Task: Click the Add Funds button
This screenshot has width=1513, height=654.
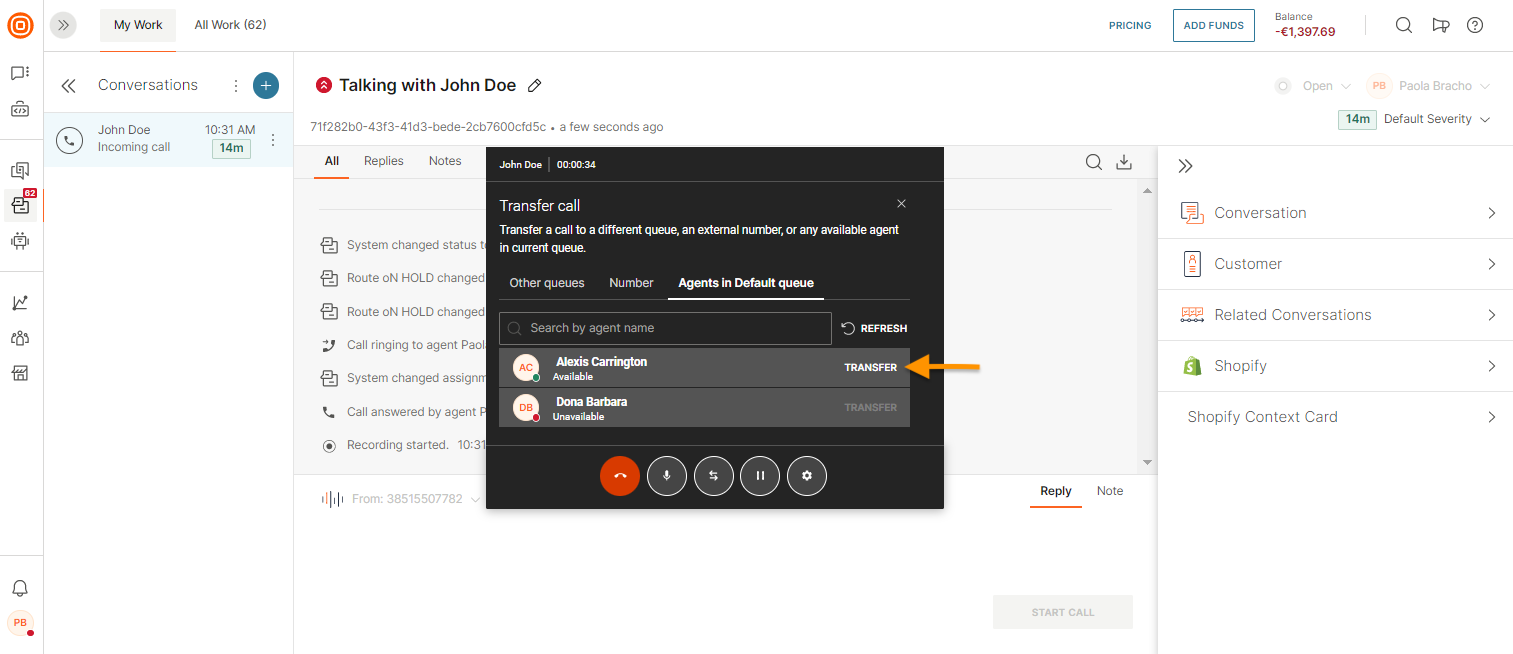Action: coord(1214,26)
